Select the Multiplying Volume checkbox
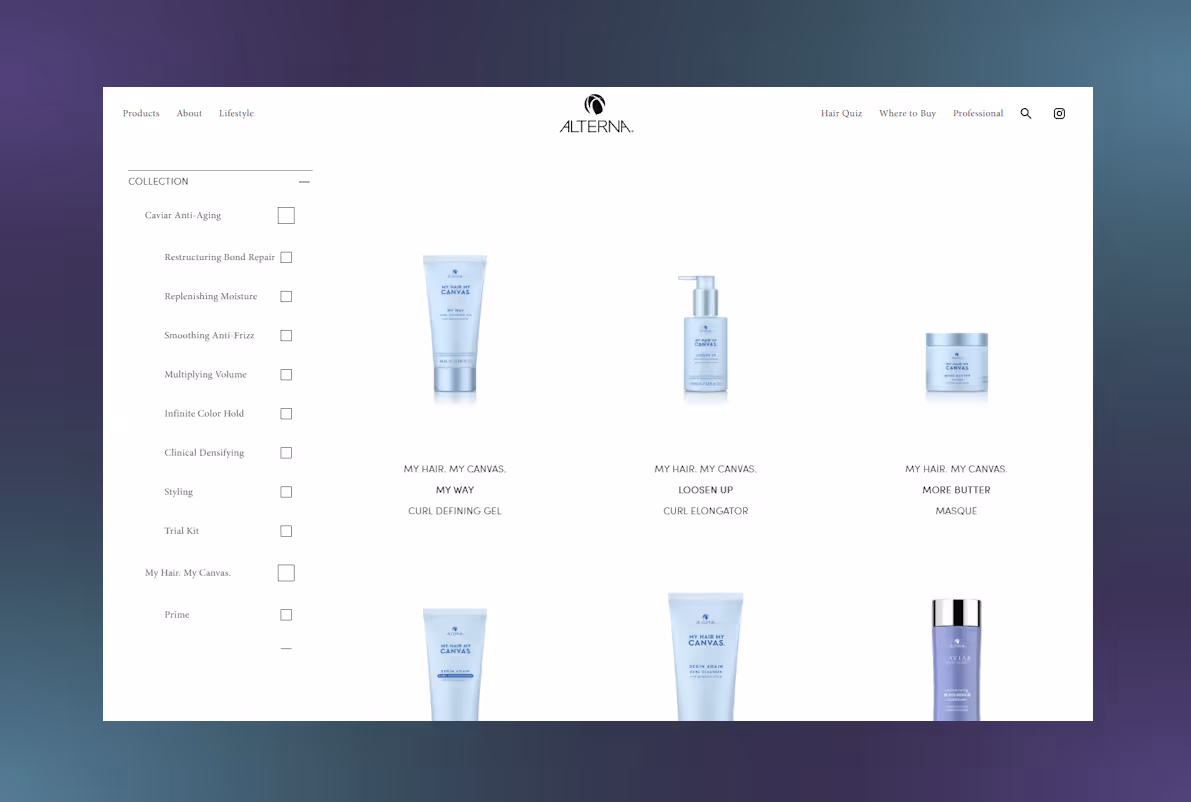Screen dimensions: 1191x802 286,374
